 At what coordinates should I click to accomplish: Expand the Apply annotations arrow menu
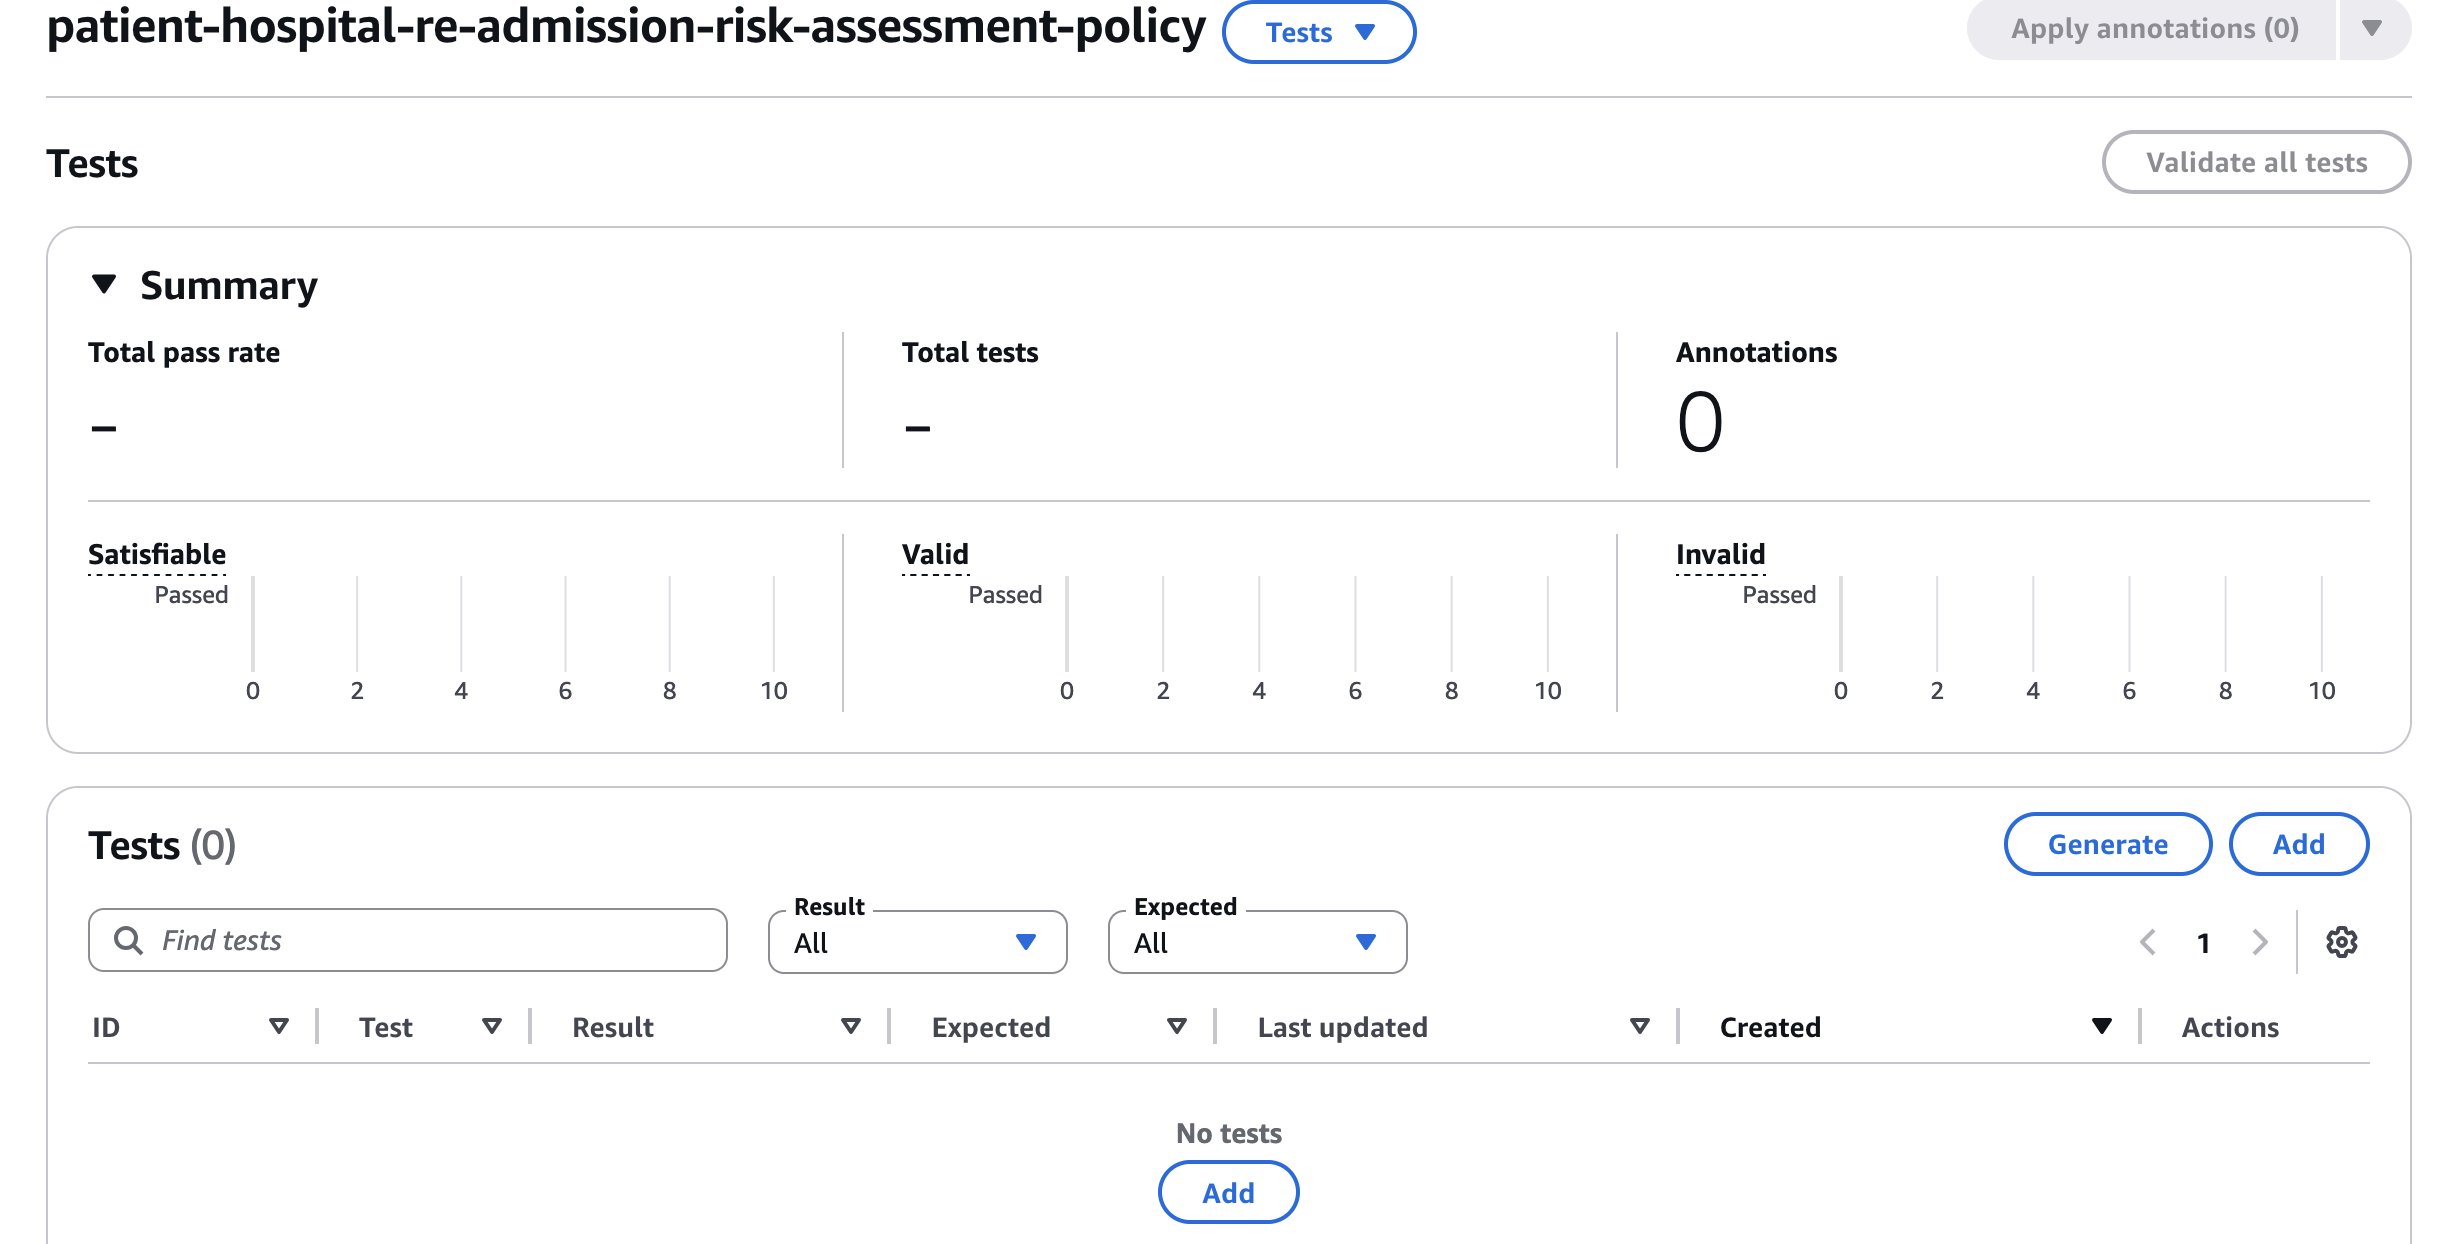[2372, 29]
